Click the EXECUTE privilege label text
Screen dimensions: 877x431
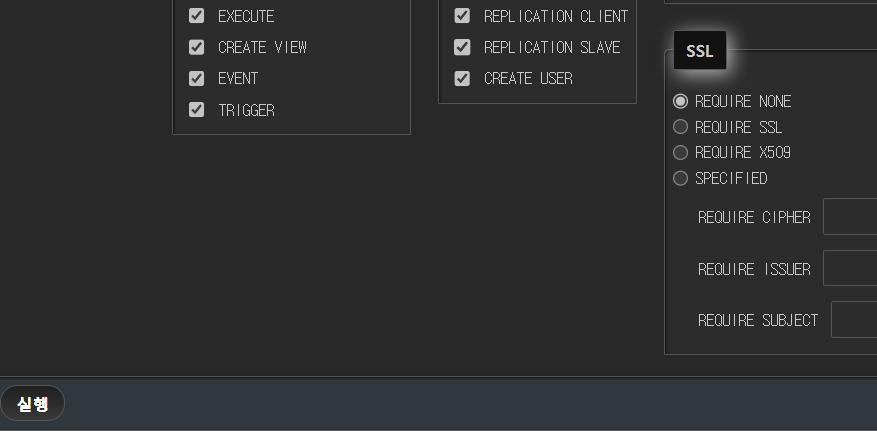coord(246,16)
